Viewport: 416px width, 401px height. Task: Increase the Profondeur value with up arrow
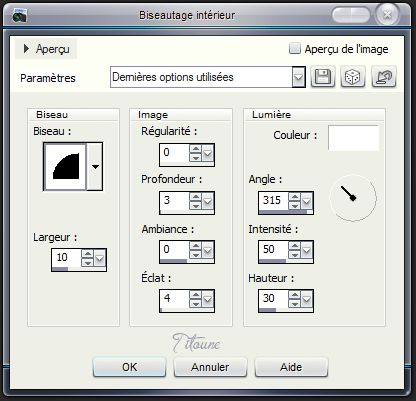click(x=195, y=197)
